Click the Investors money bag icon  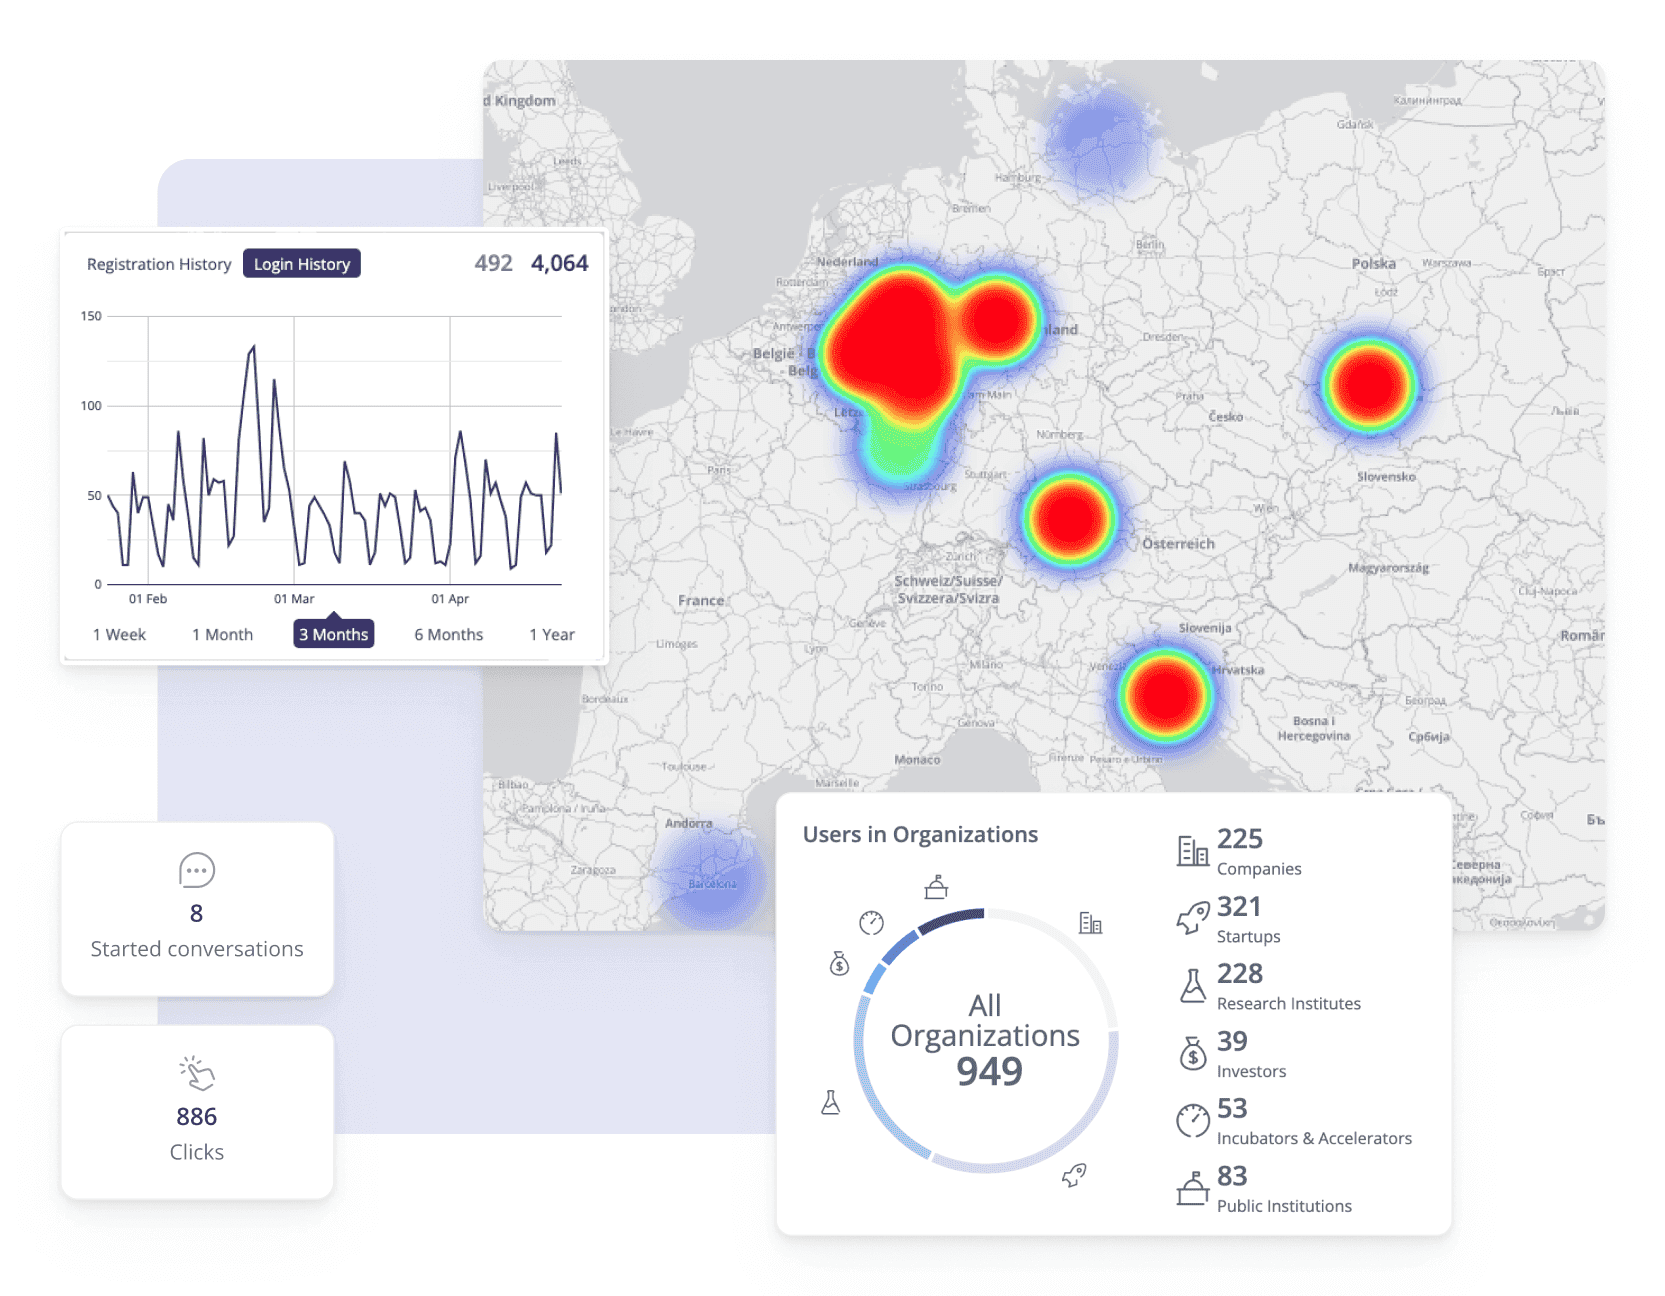[1192, 1053]
